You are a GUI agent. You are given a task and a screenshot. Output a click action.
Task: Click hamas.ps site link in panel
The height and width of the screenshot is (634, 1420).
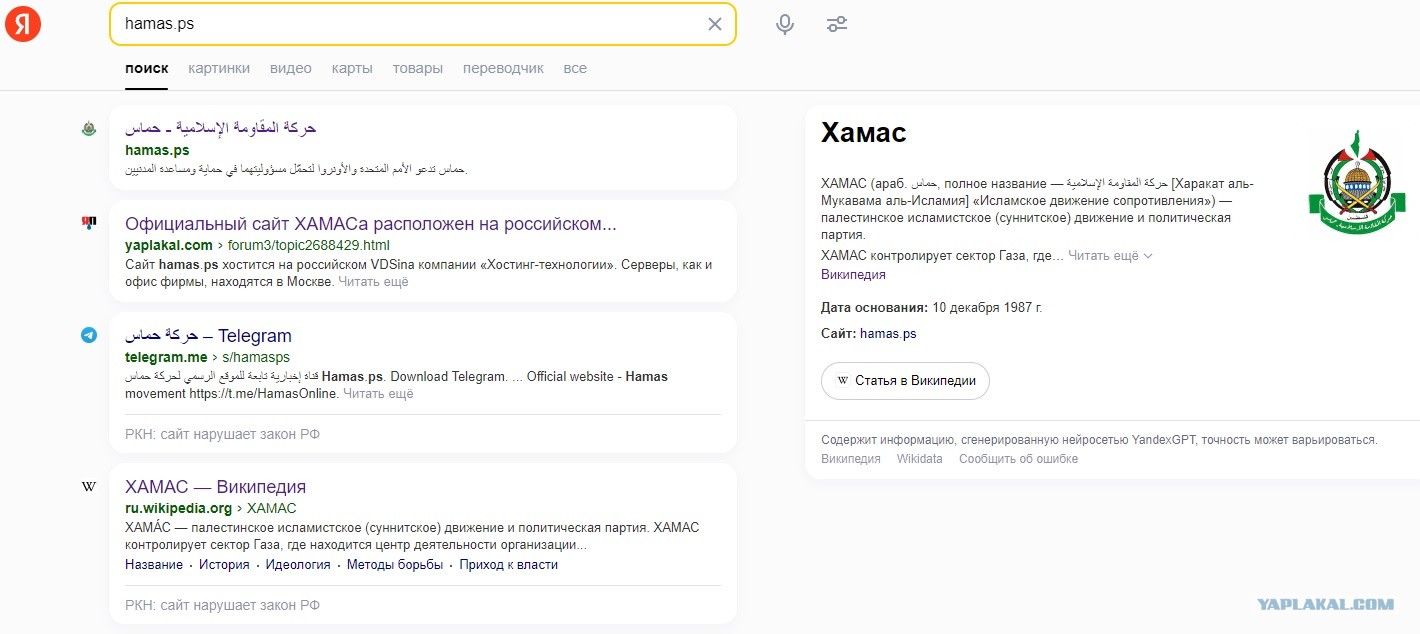[888, 334]
